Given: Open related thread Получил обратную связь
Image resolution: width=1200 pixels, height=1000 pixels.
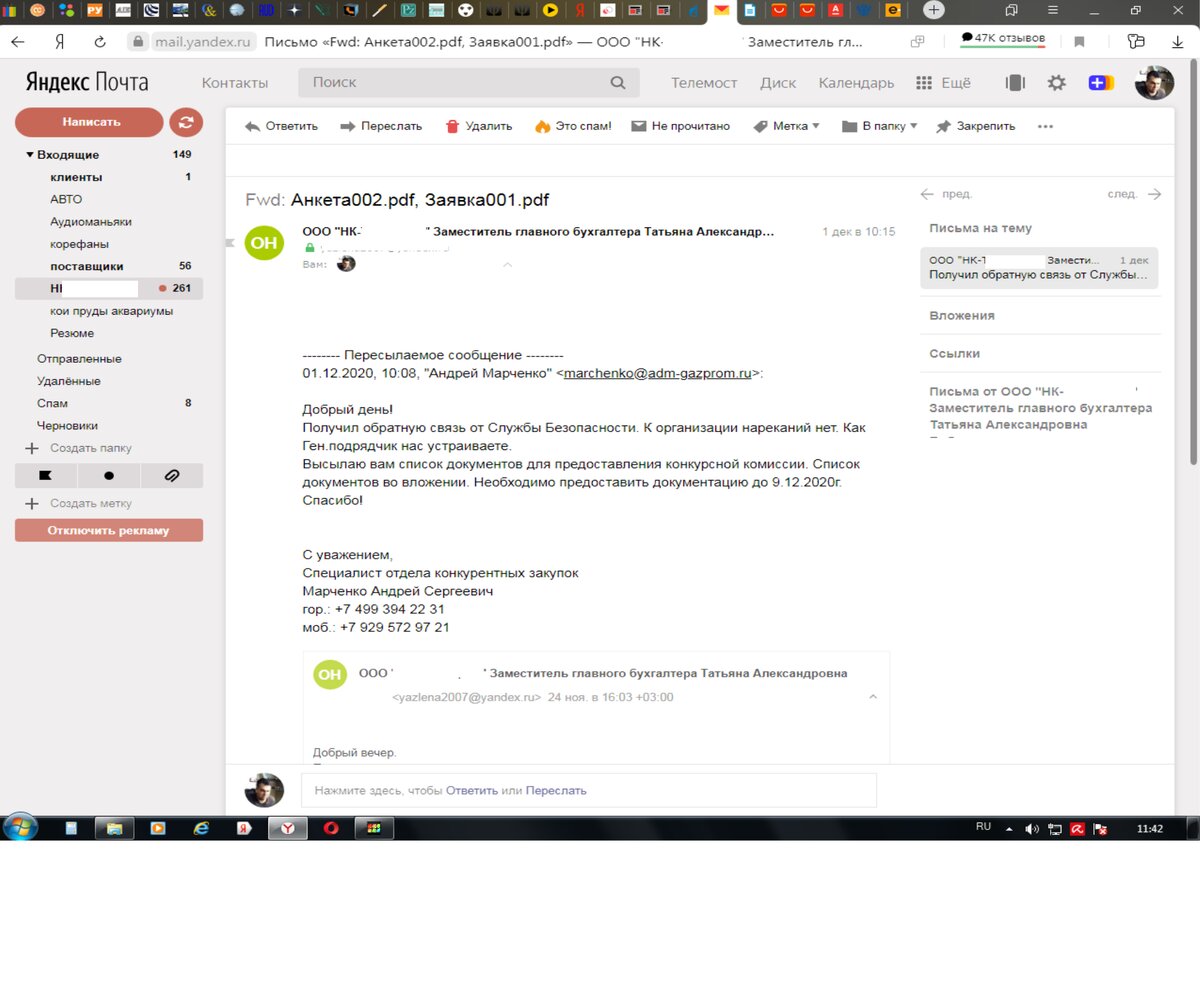Looking at the screenshot, I should point(1039,267).
